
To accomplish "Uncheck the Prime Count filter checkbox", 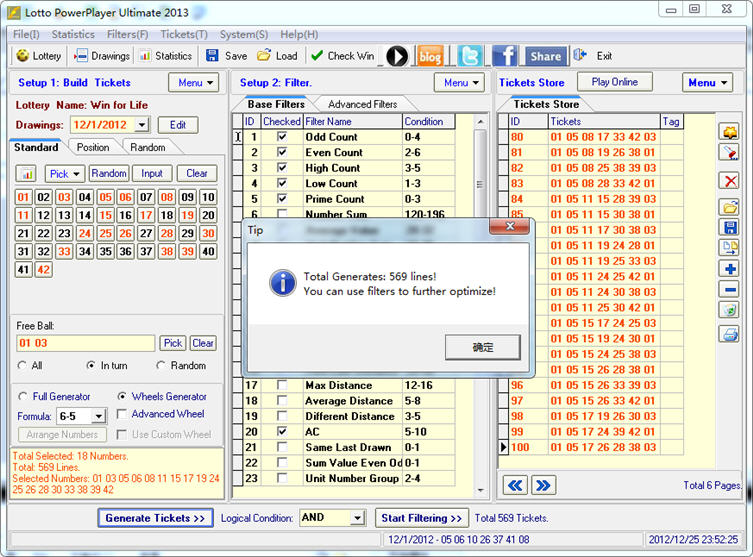I will click(282, 198).
